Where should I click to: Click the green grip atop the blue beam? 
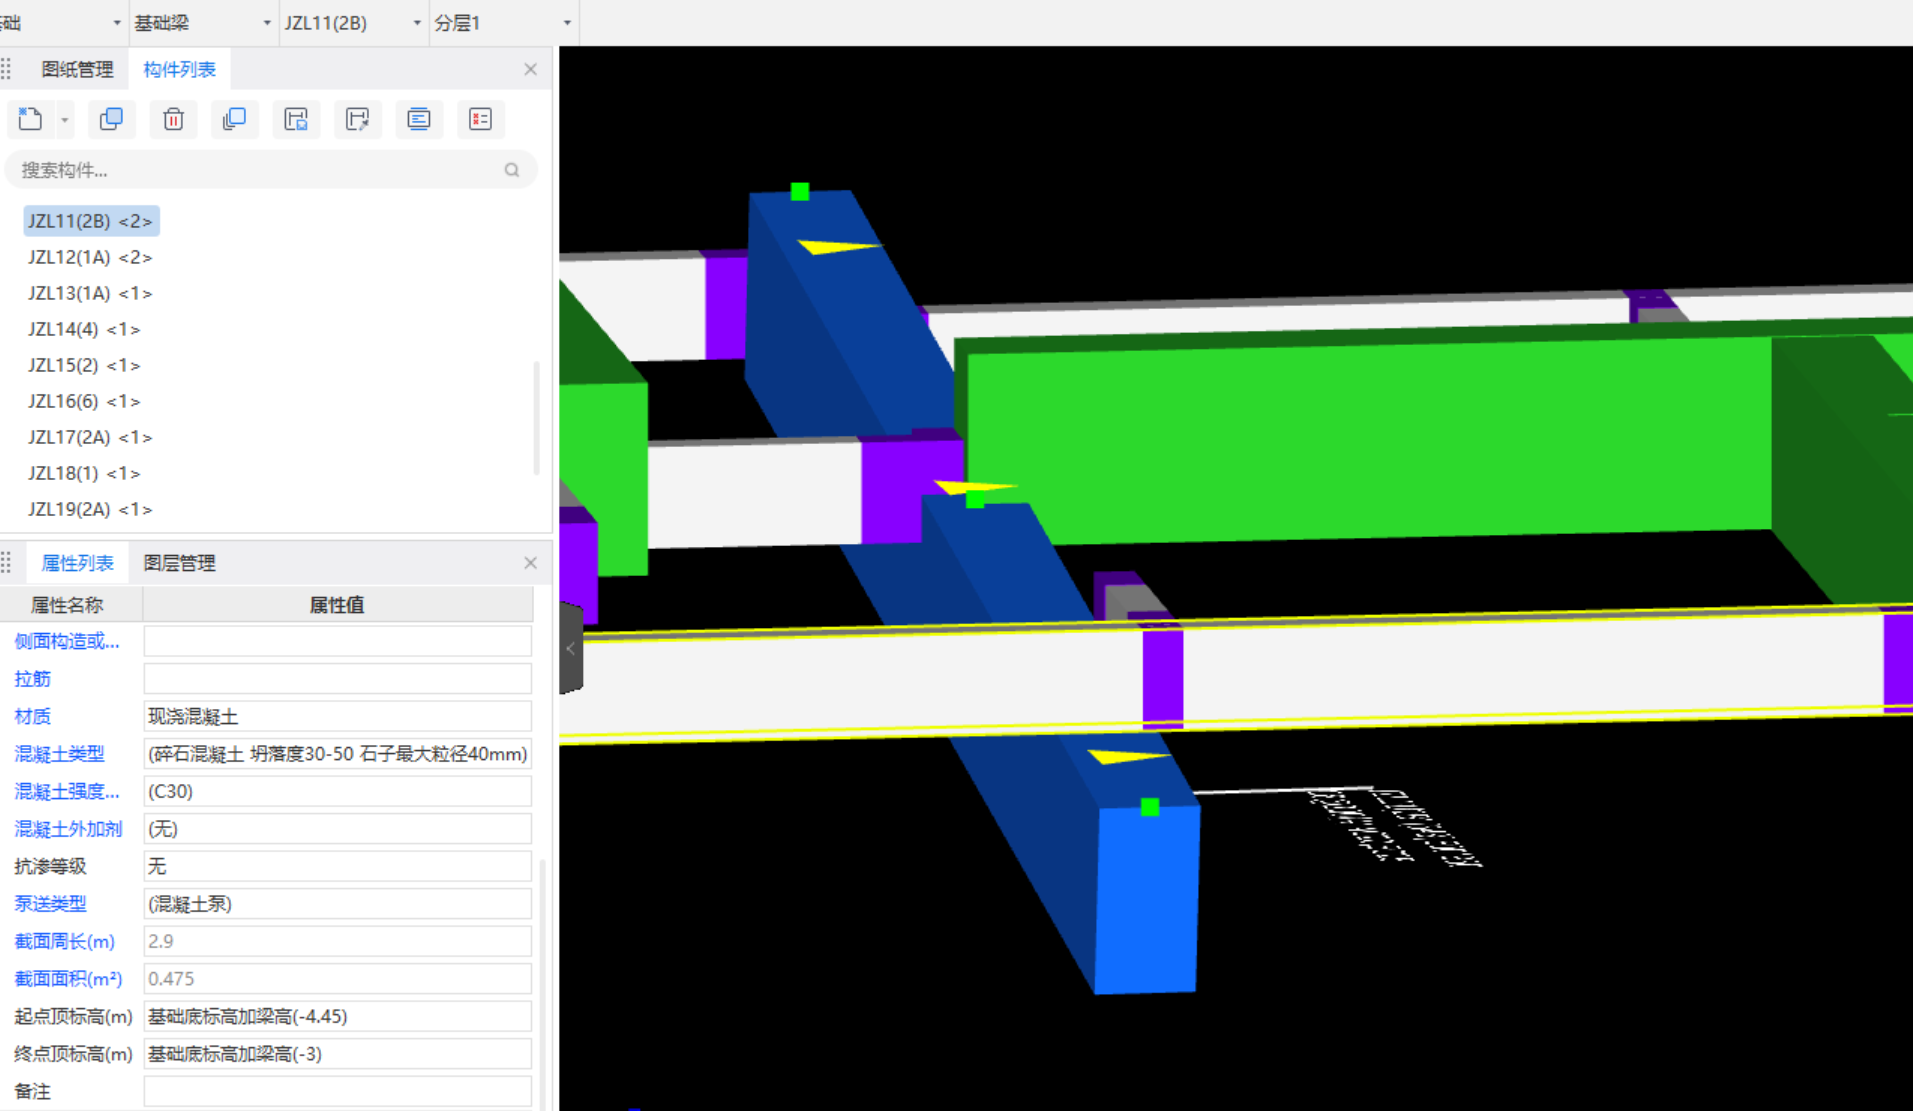tap(800, 191)
